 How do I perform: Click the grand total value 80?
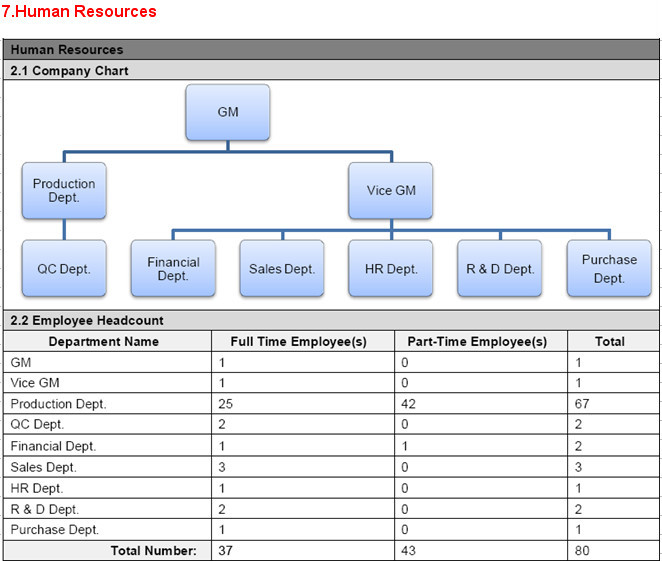coord(582,550)
